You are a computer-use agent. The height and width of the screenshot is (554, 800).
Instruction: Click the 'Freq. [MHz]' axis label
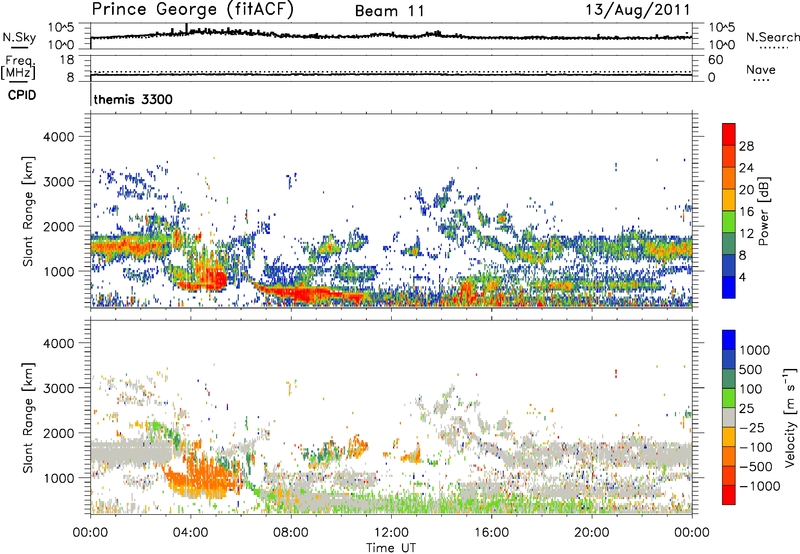[x=18, y=67]
